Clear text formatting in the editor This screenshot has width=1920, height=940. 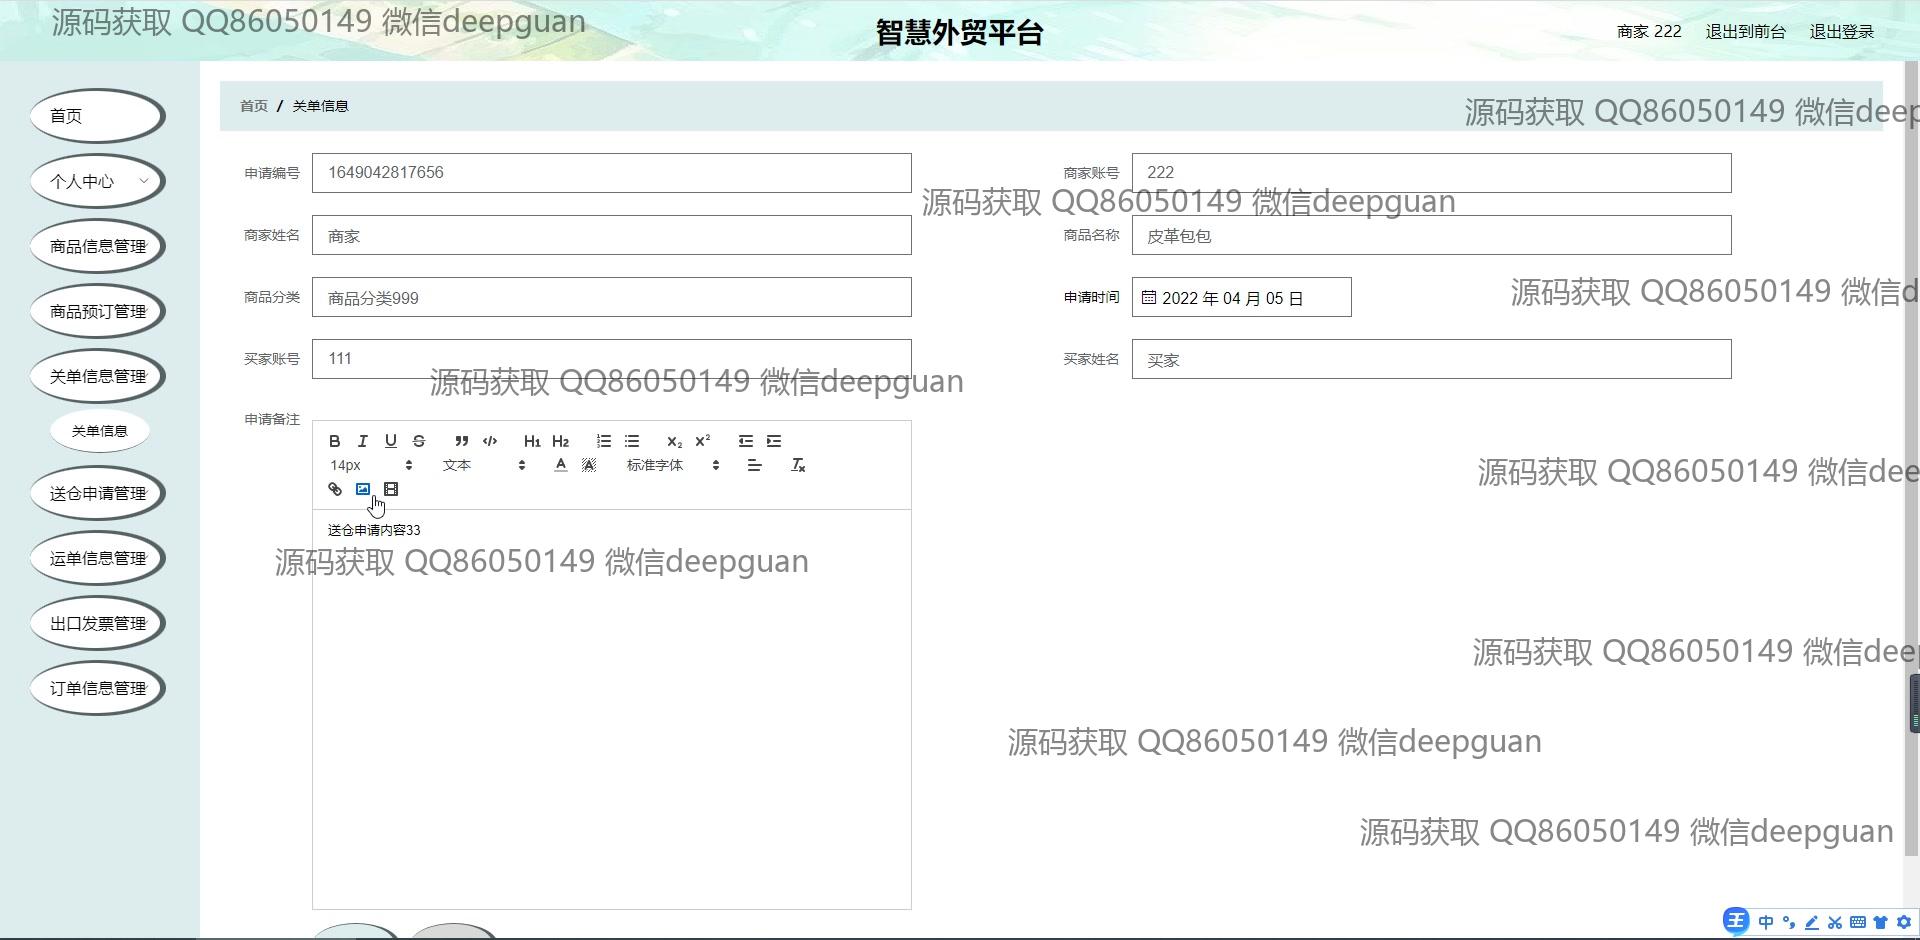[x=798, y=465]
